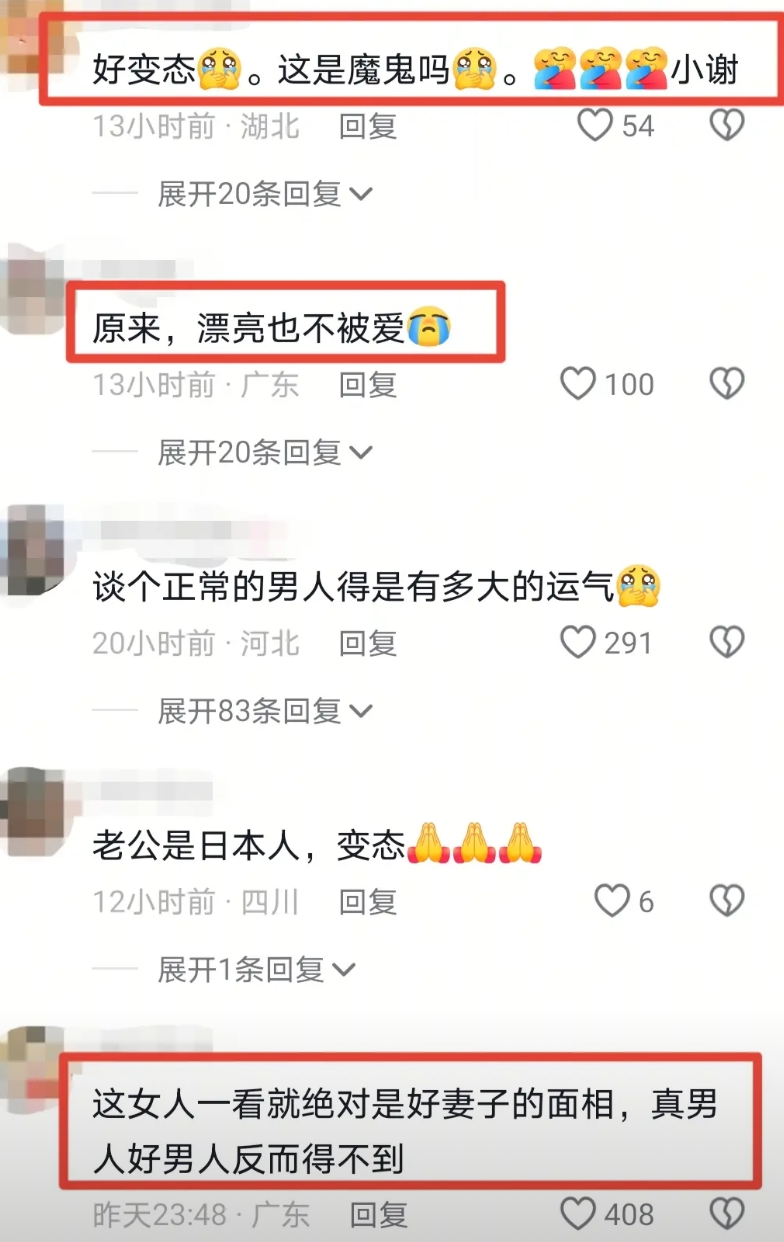Viewport: 784px width, 1242px height.
Task: Dislike the Hubei comment using broken heart
Action: tap(727, 125)
